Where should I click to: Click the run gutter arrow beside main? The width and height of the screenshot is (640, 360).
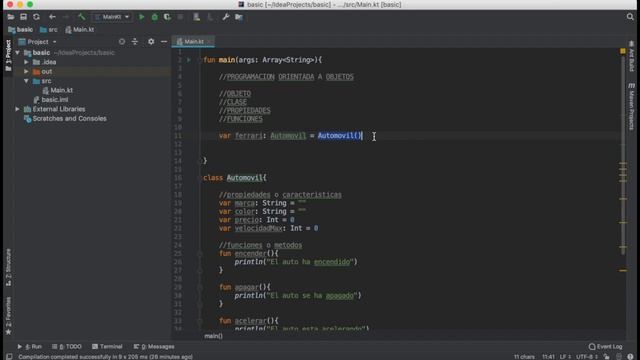(x=189, y=60)
